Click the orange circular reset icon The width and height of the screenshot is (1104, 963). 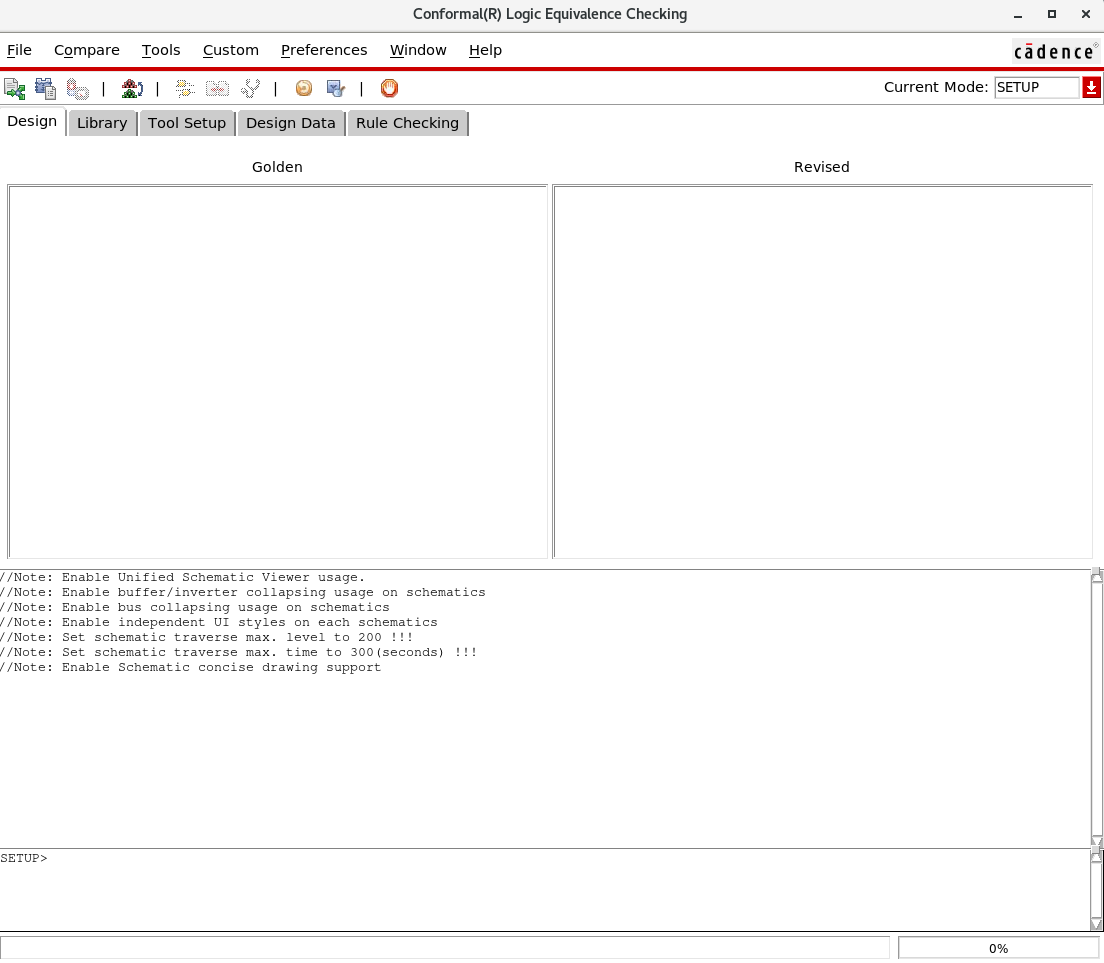[303, 88]
